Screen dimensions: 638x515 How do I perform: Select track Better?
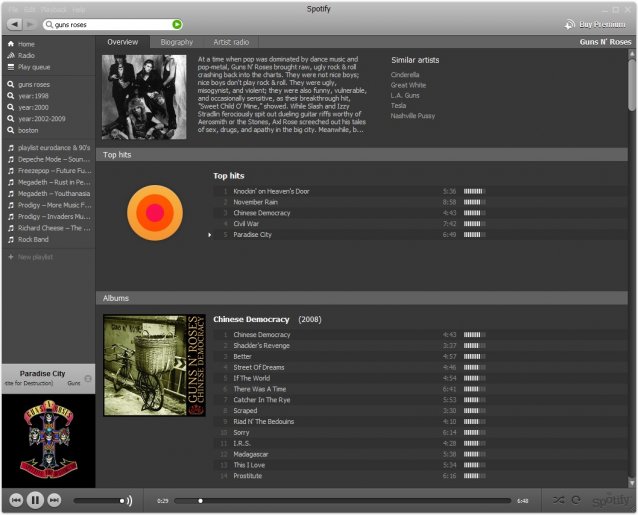click(420, 356)
